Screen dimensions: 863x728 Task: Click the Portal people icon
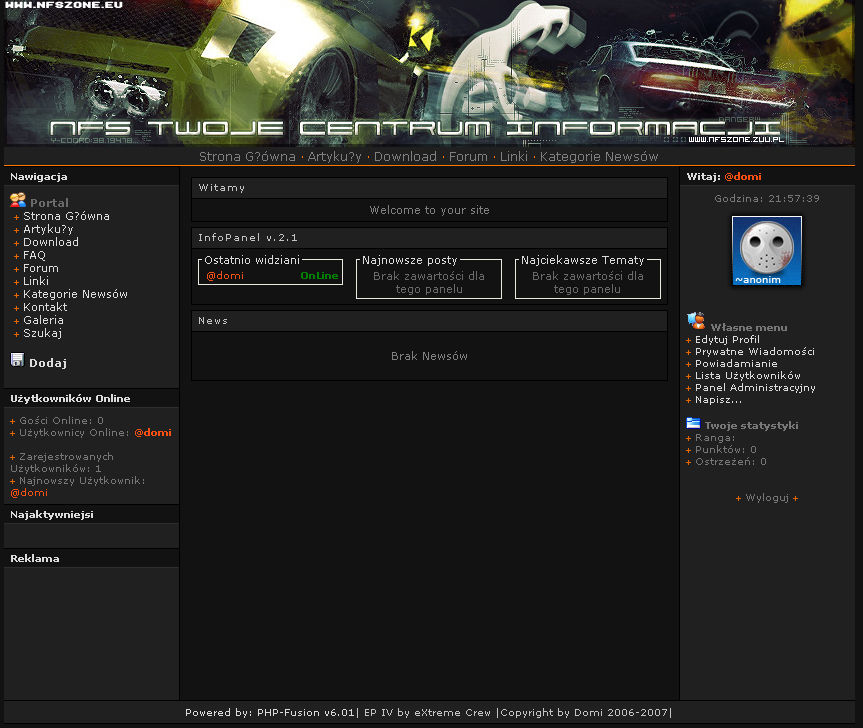18,201
